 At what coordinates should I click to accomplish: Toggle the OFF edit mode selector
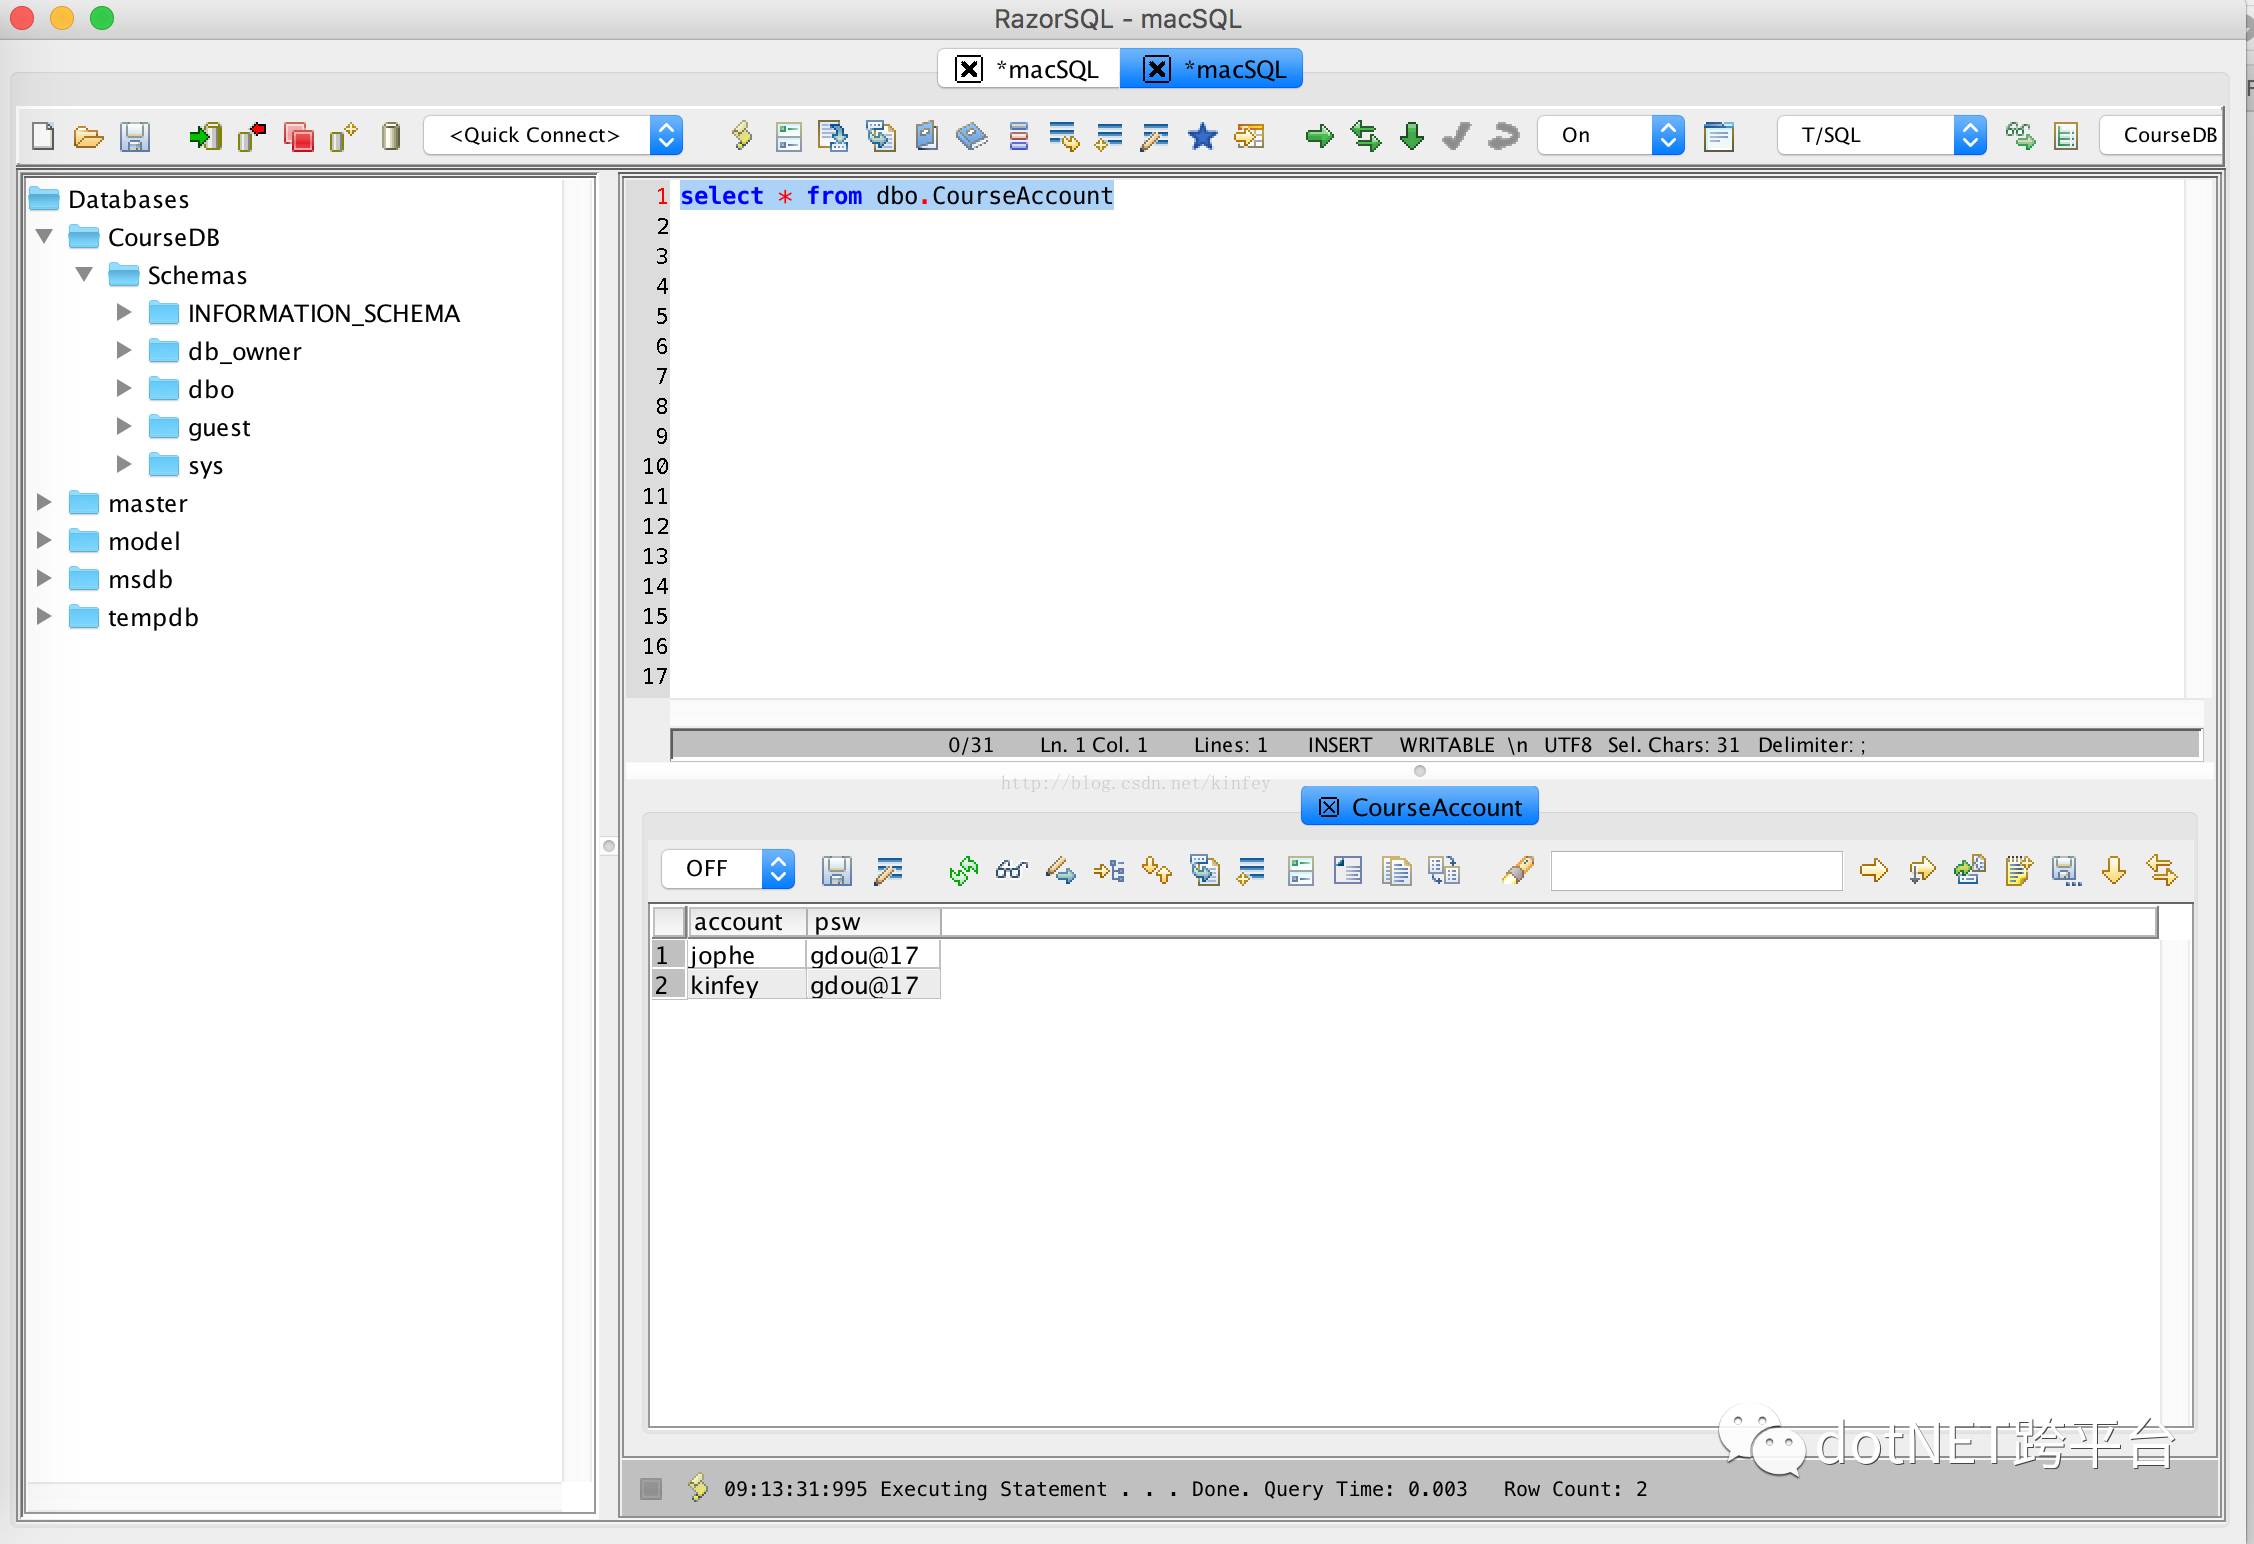pyautogui.click(x=728, y=868)
